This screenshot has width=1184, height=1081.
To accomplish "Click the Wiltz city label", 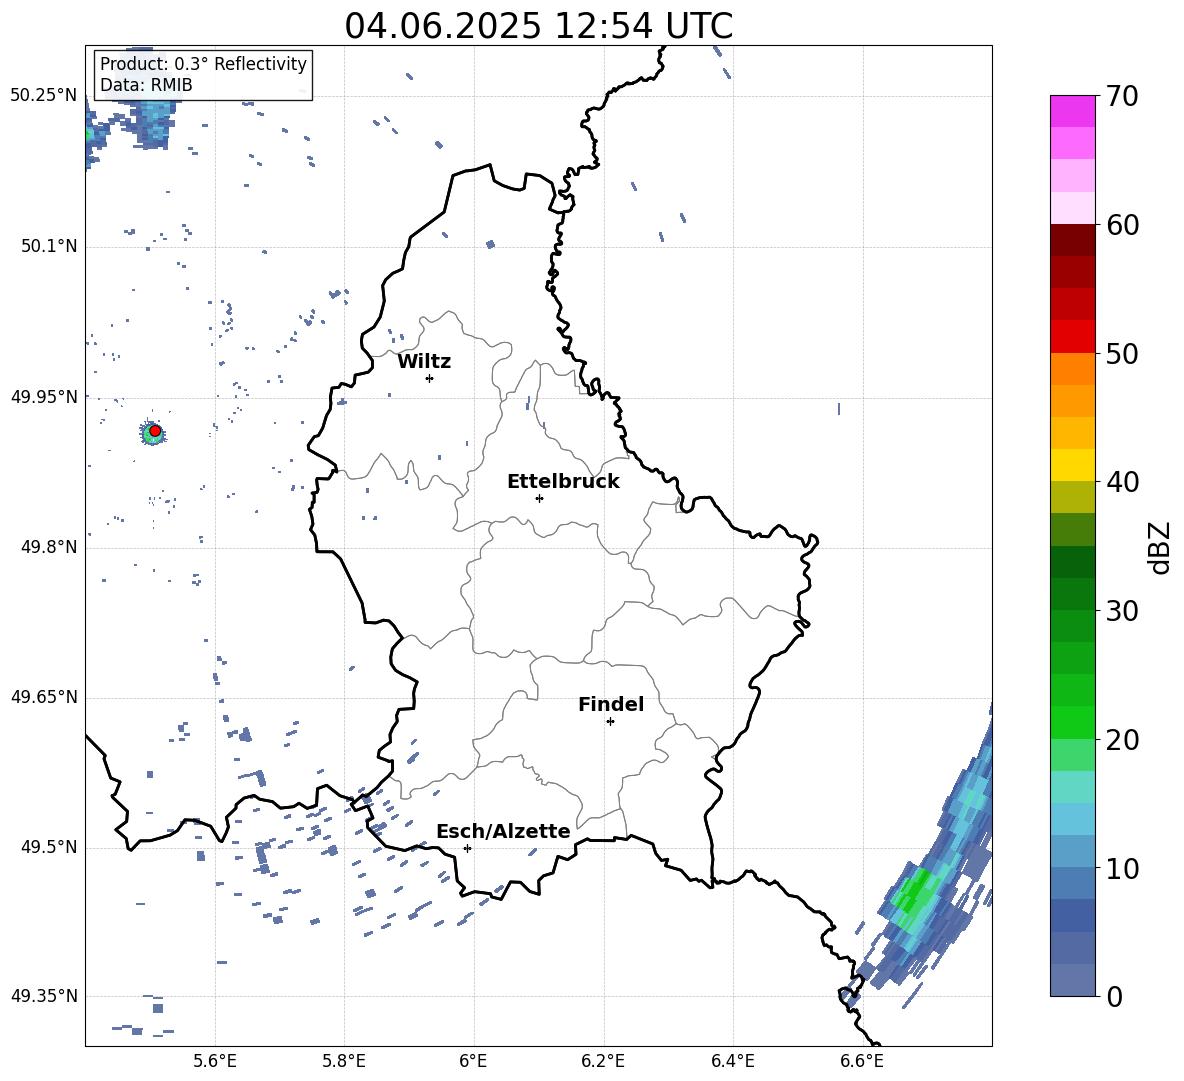I will [x=424, y=362].
